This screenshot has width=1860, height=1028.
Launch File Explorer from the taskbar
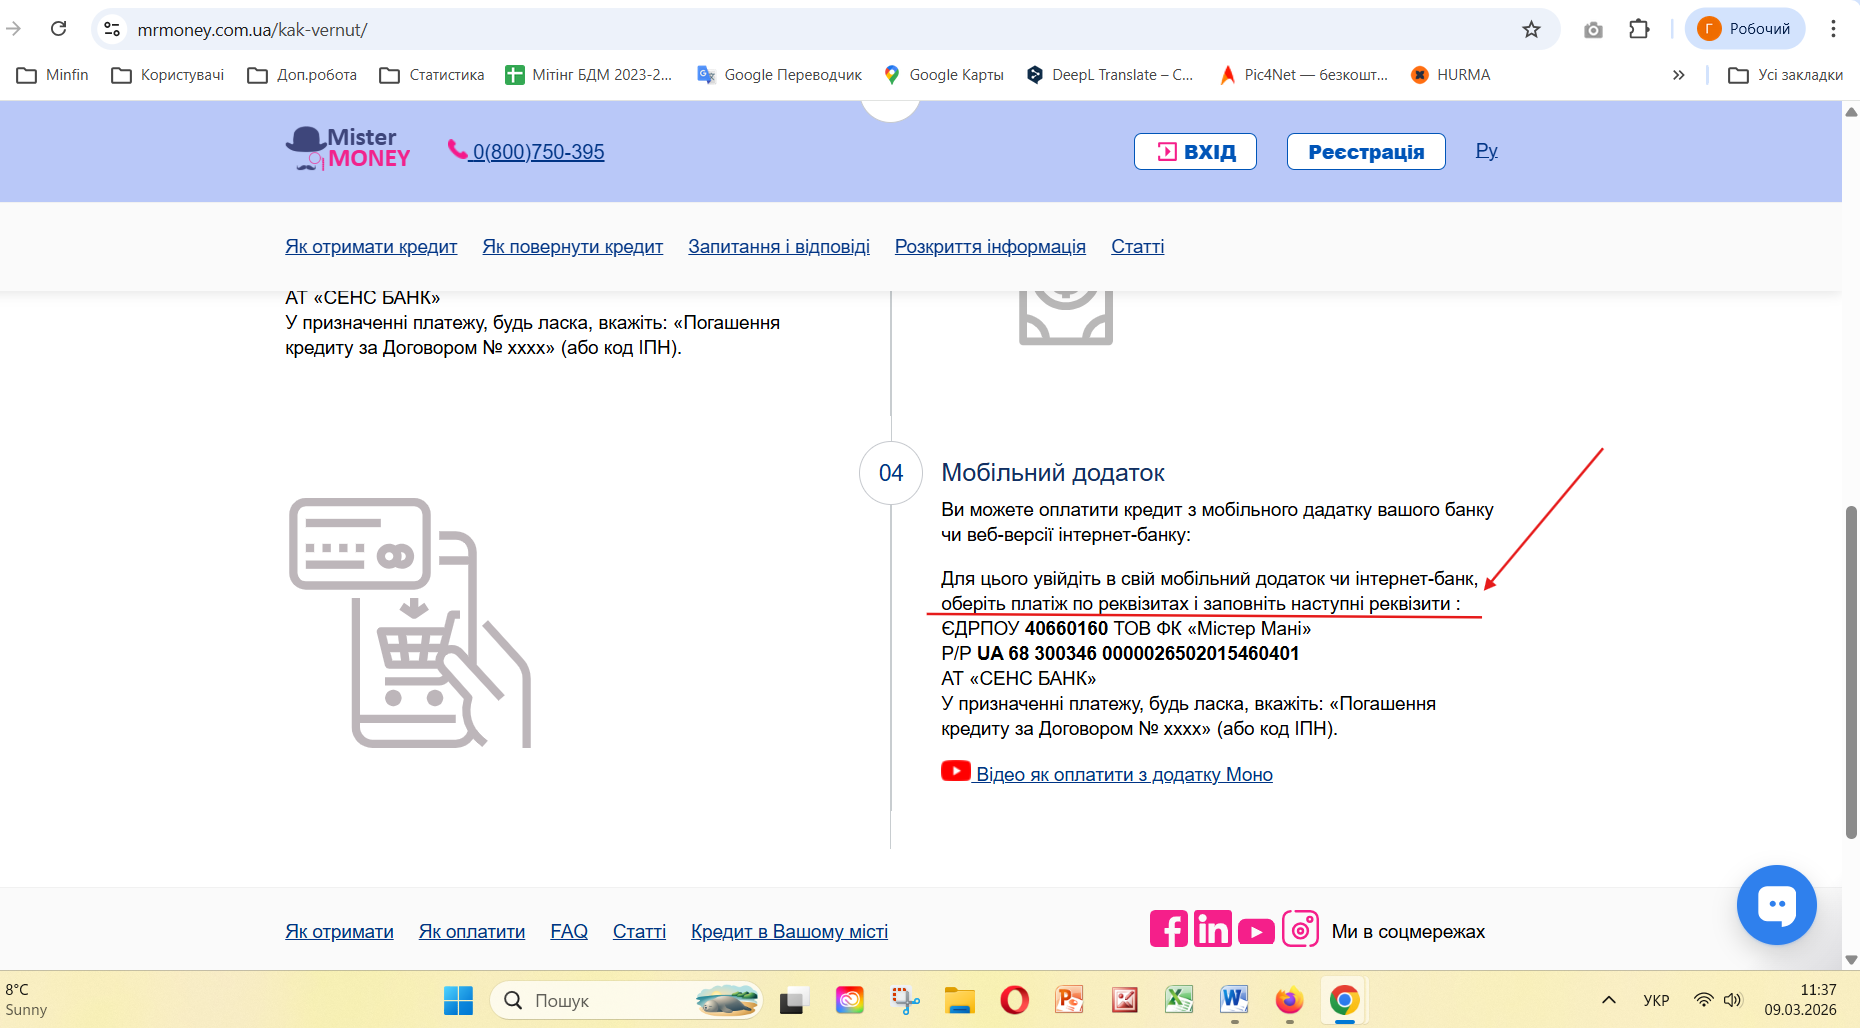[960, 1000]
